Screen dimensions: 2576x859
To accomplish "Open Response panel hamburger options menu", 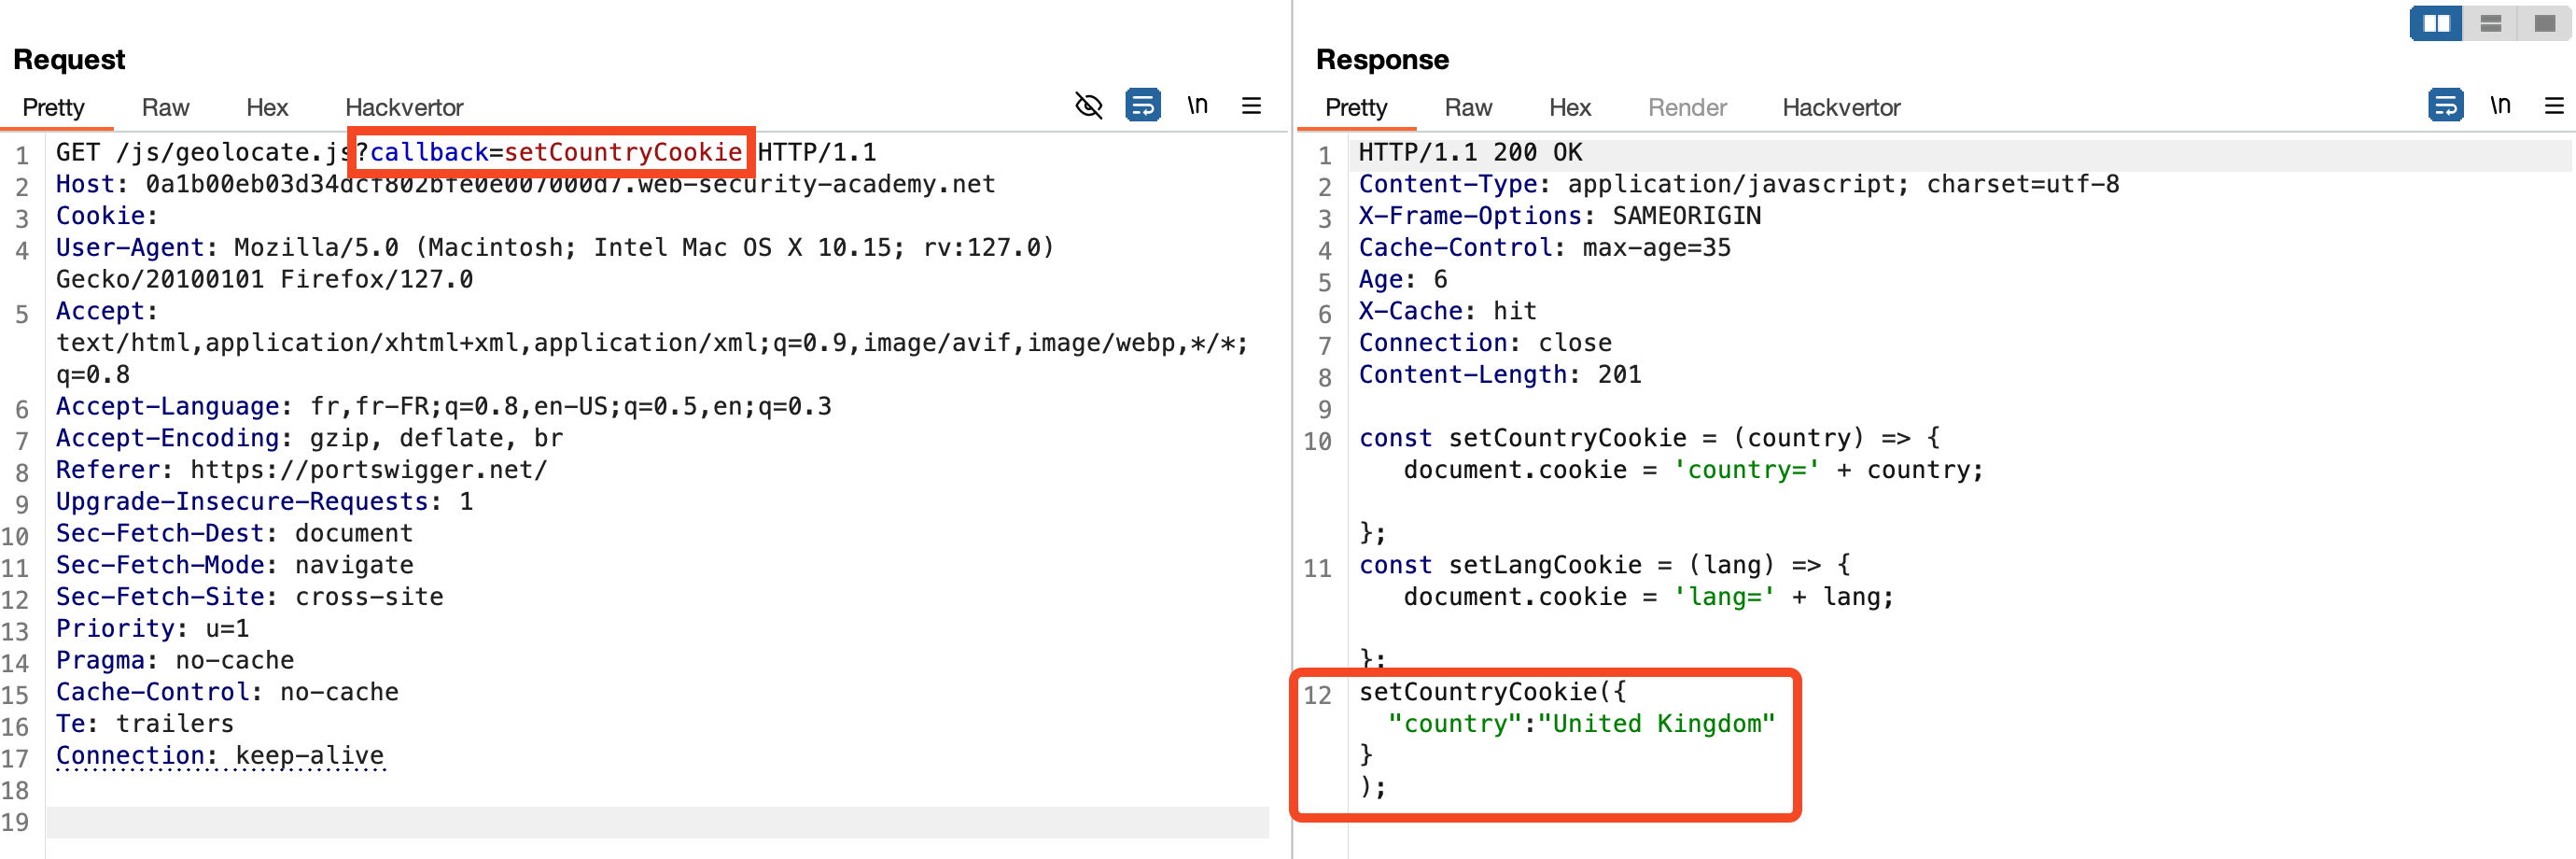I will coord(2554,105).
